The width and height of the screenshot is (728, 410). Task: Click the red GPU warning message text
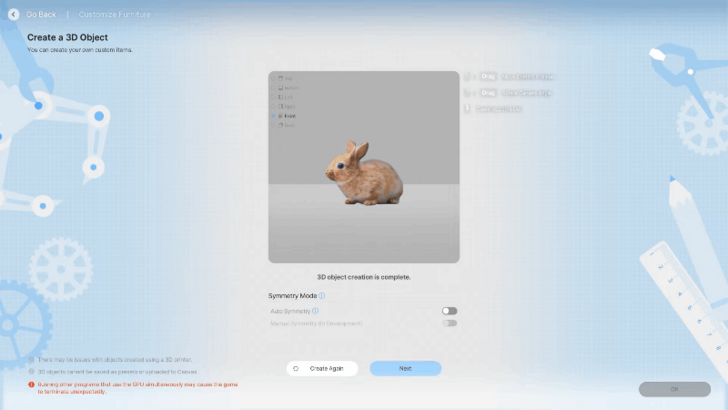(x=137, y=388)
